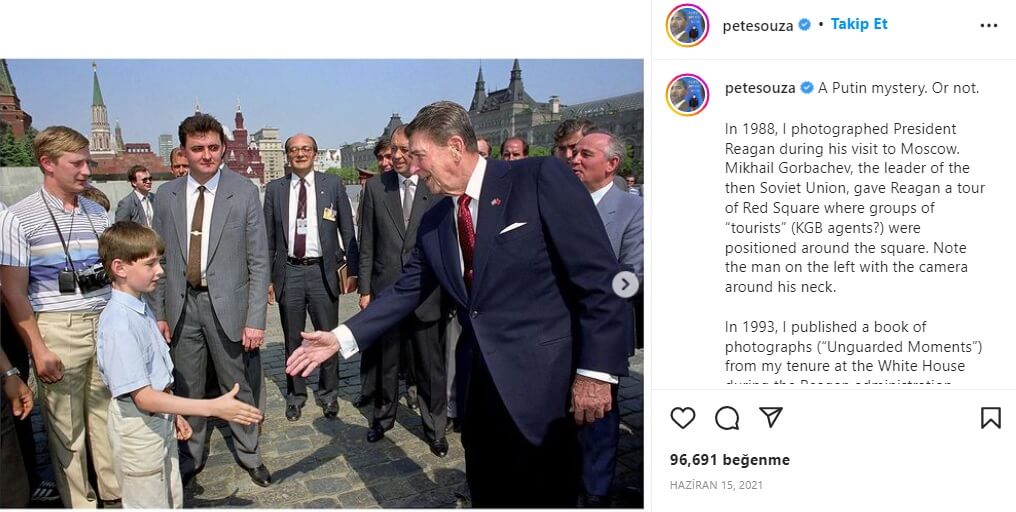Open the three-dot more options menu
Image resolution: width=1016 pixels, height=512 pixels.
tap(989, 25)
